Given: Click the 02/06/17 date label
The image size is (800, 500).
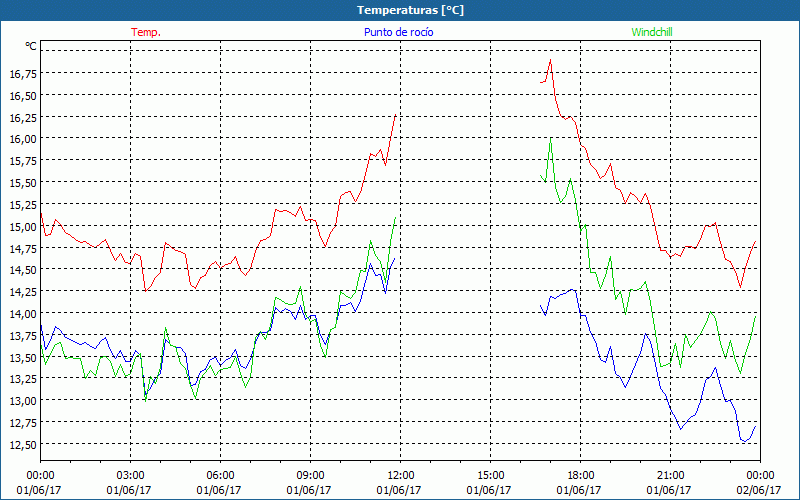Looking at the screenshot, I should [x=759, y=490].
